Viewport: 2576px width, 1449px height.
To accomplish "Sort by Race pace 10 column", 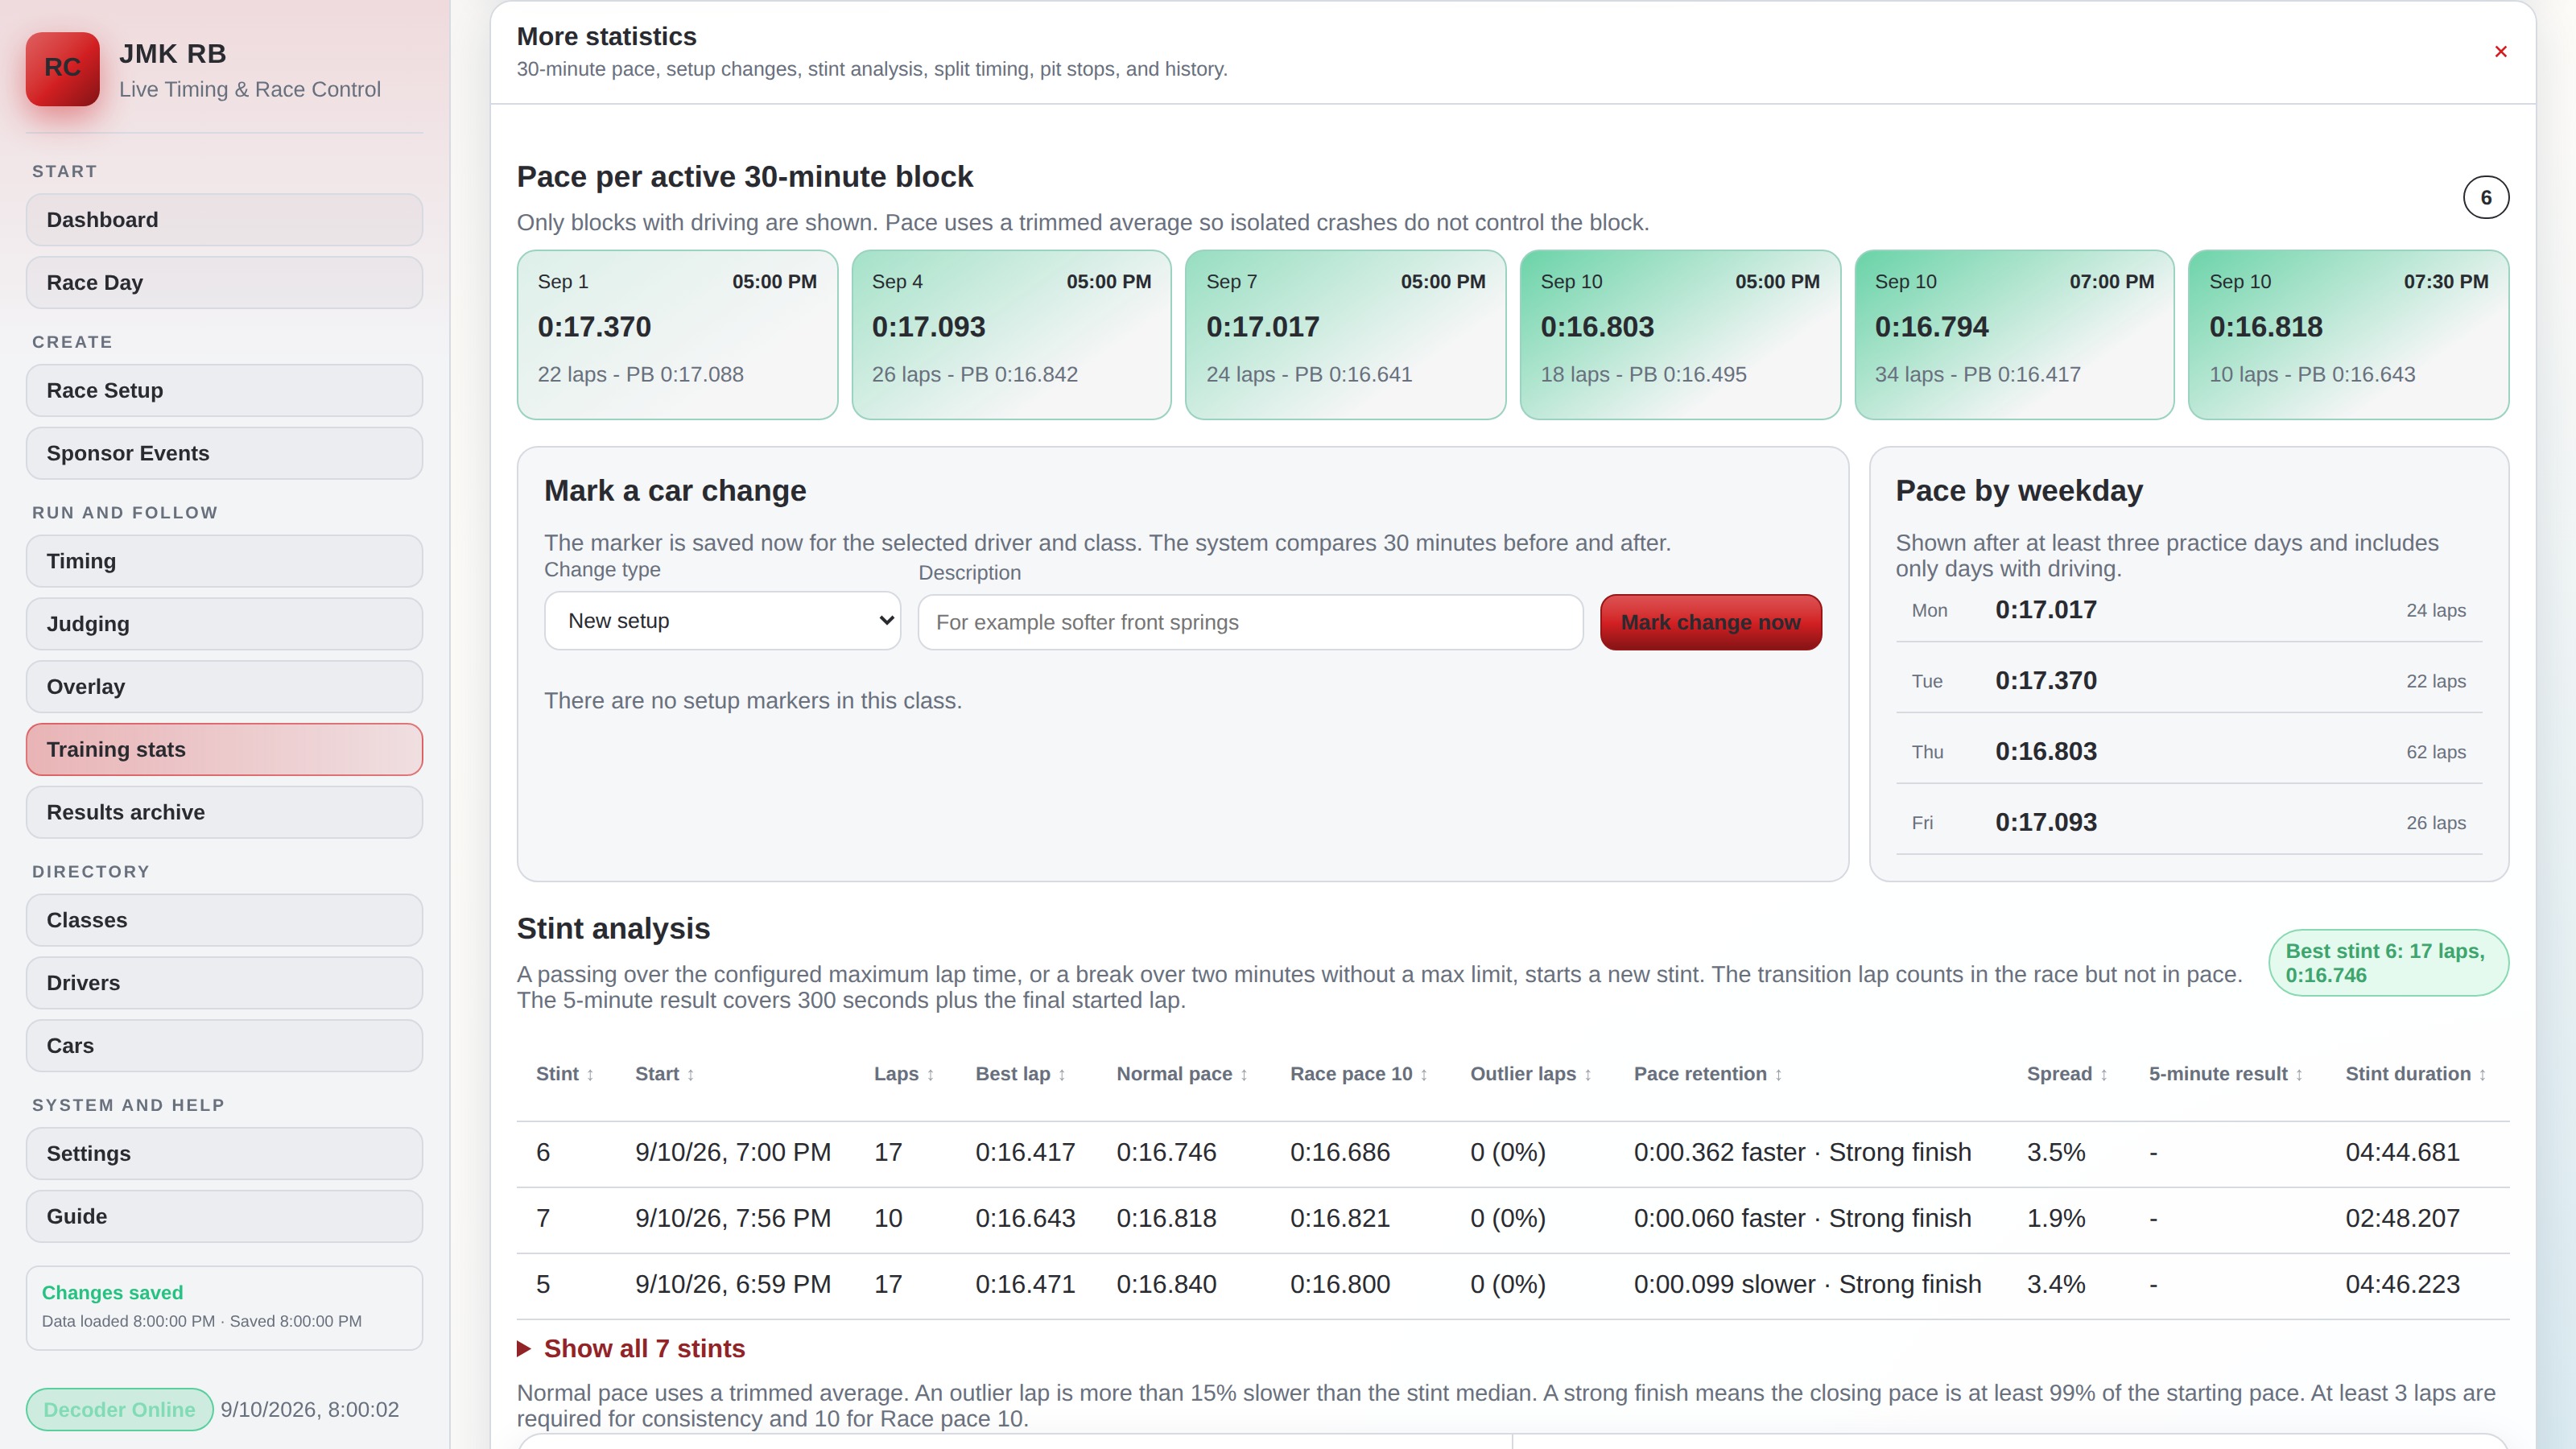I will 1359,1074.
